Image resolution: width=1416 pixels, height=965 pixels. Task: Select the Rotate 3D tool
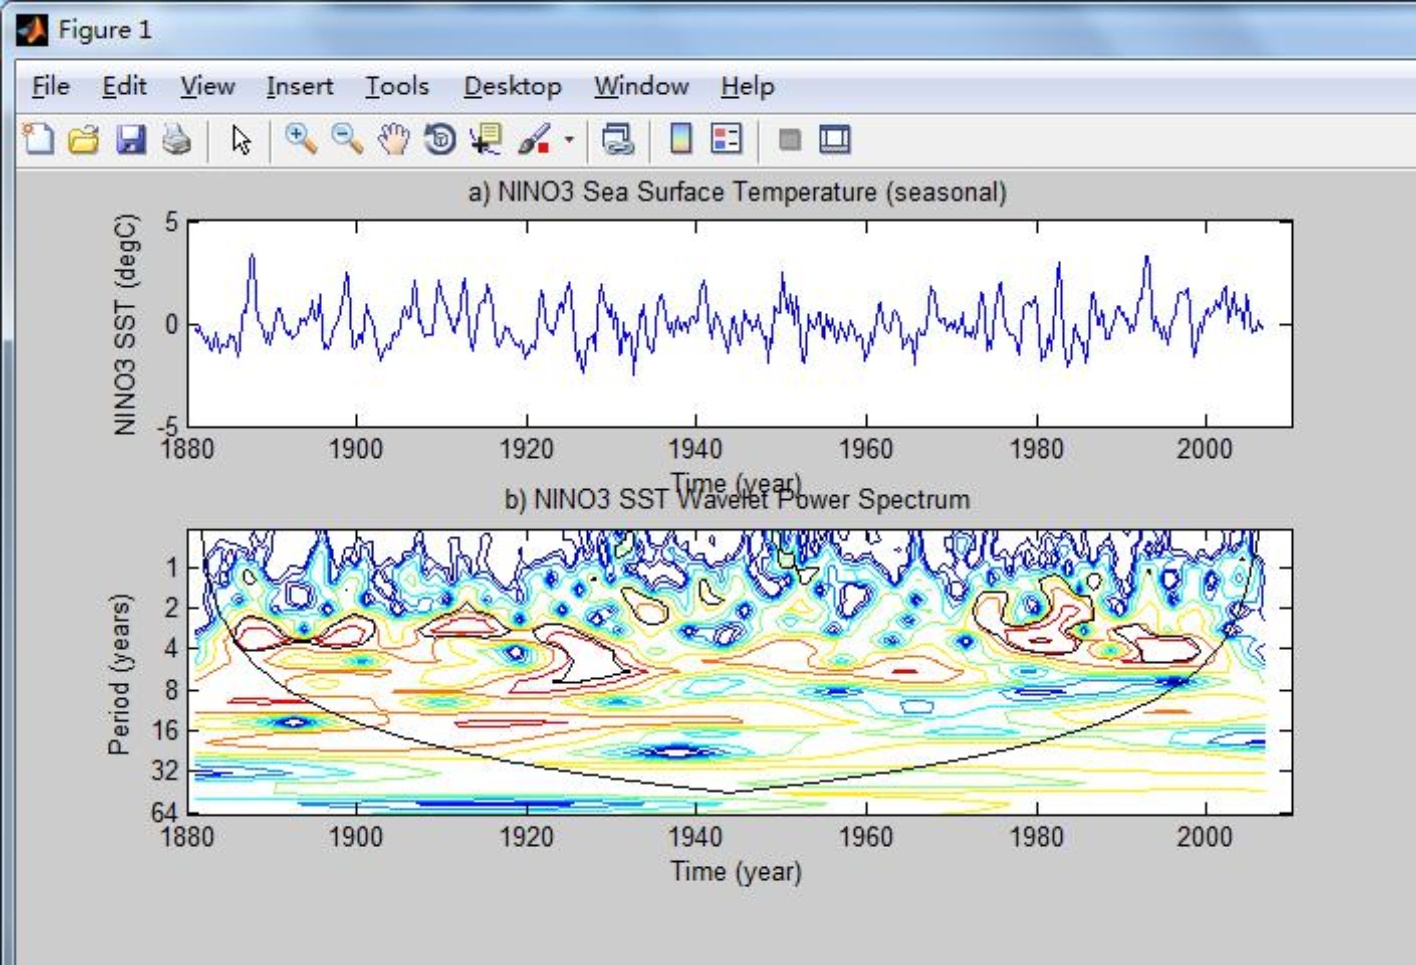440,139
